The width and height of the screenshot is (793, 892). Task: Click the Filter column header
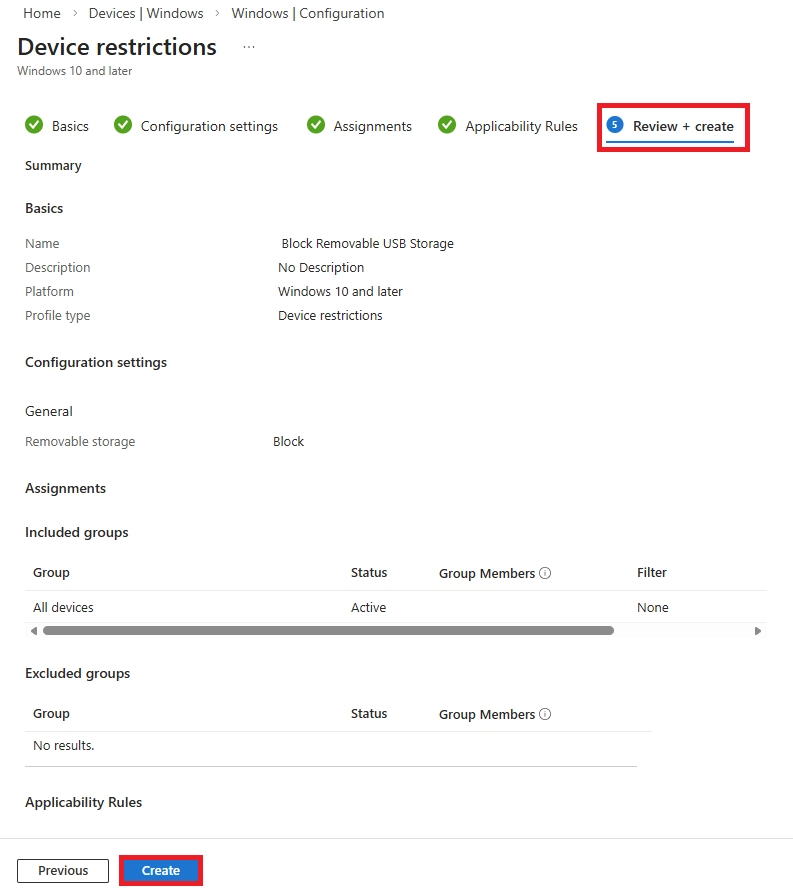[x=652, y=572]
